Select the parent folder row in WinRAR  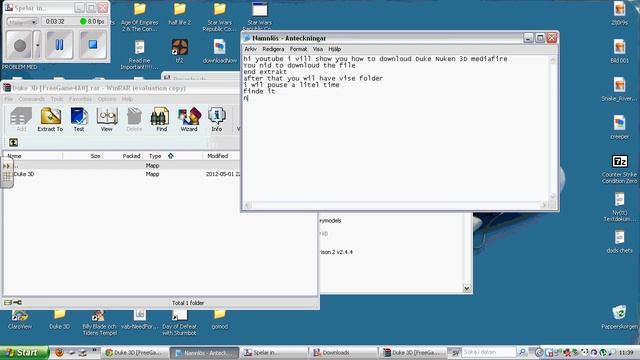[x=122, y=166]
